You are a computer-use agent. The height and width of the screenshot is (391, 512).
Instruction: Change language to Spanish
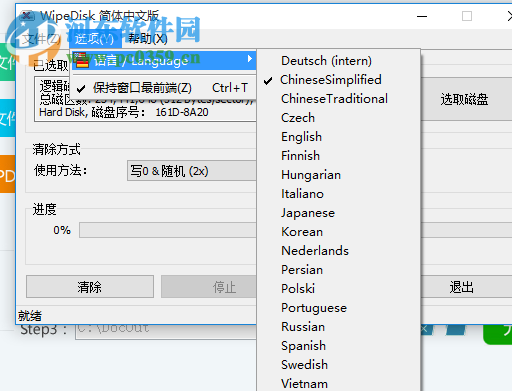338,346
